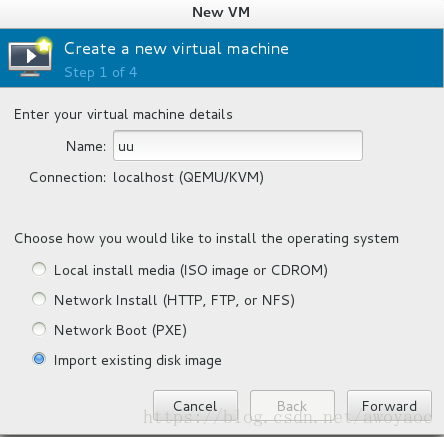Click the Name input field
444x437 pixels.
tap(238, 146)
